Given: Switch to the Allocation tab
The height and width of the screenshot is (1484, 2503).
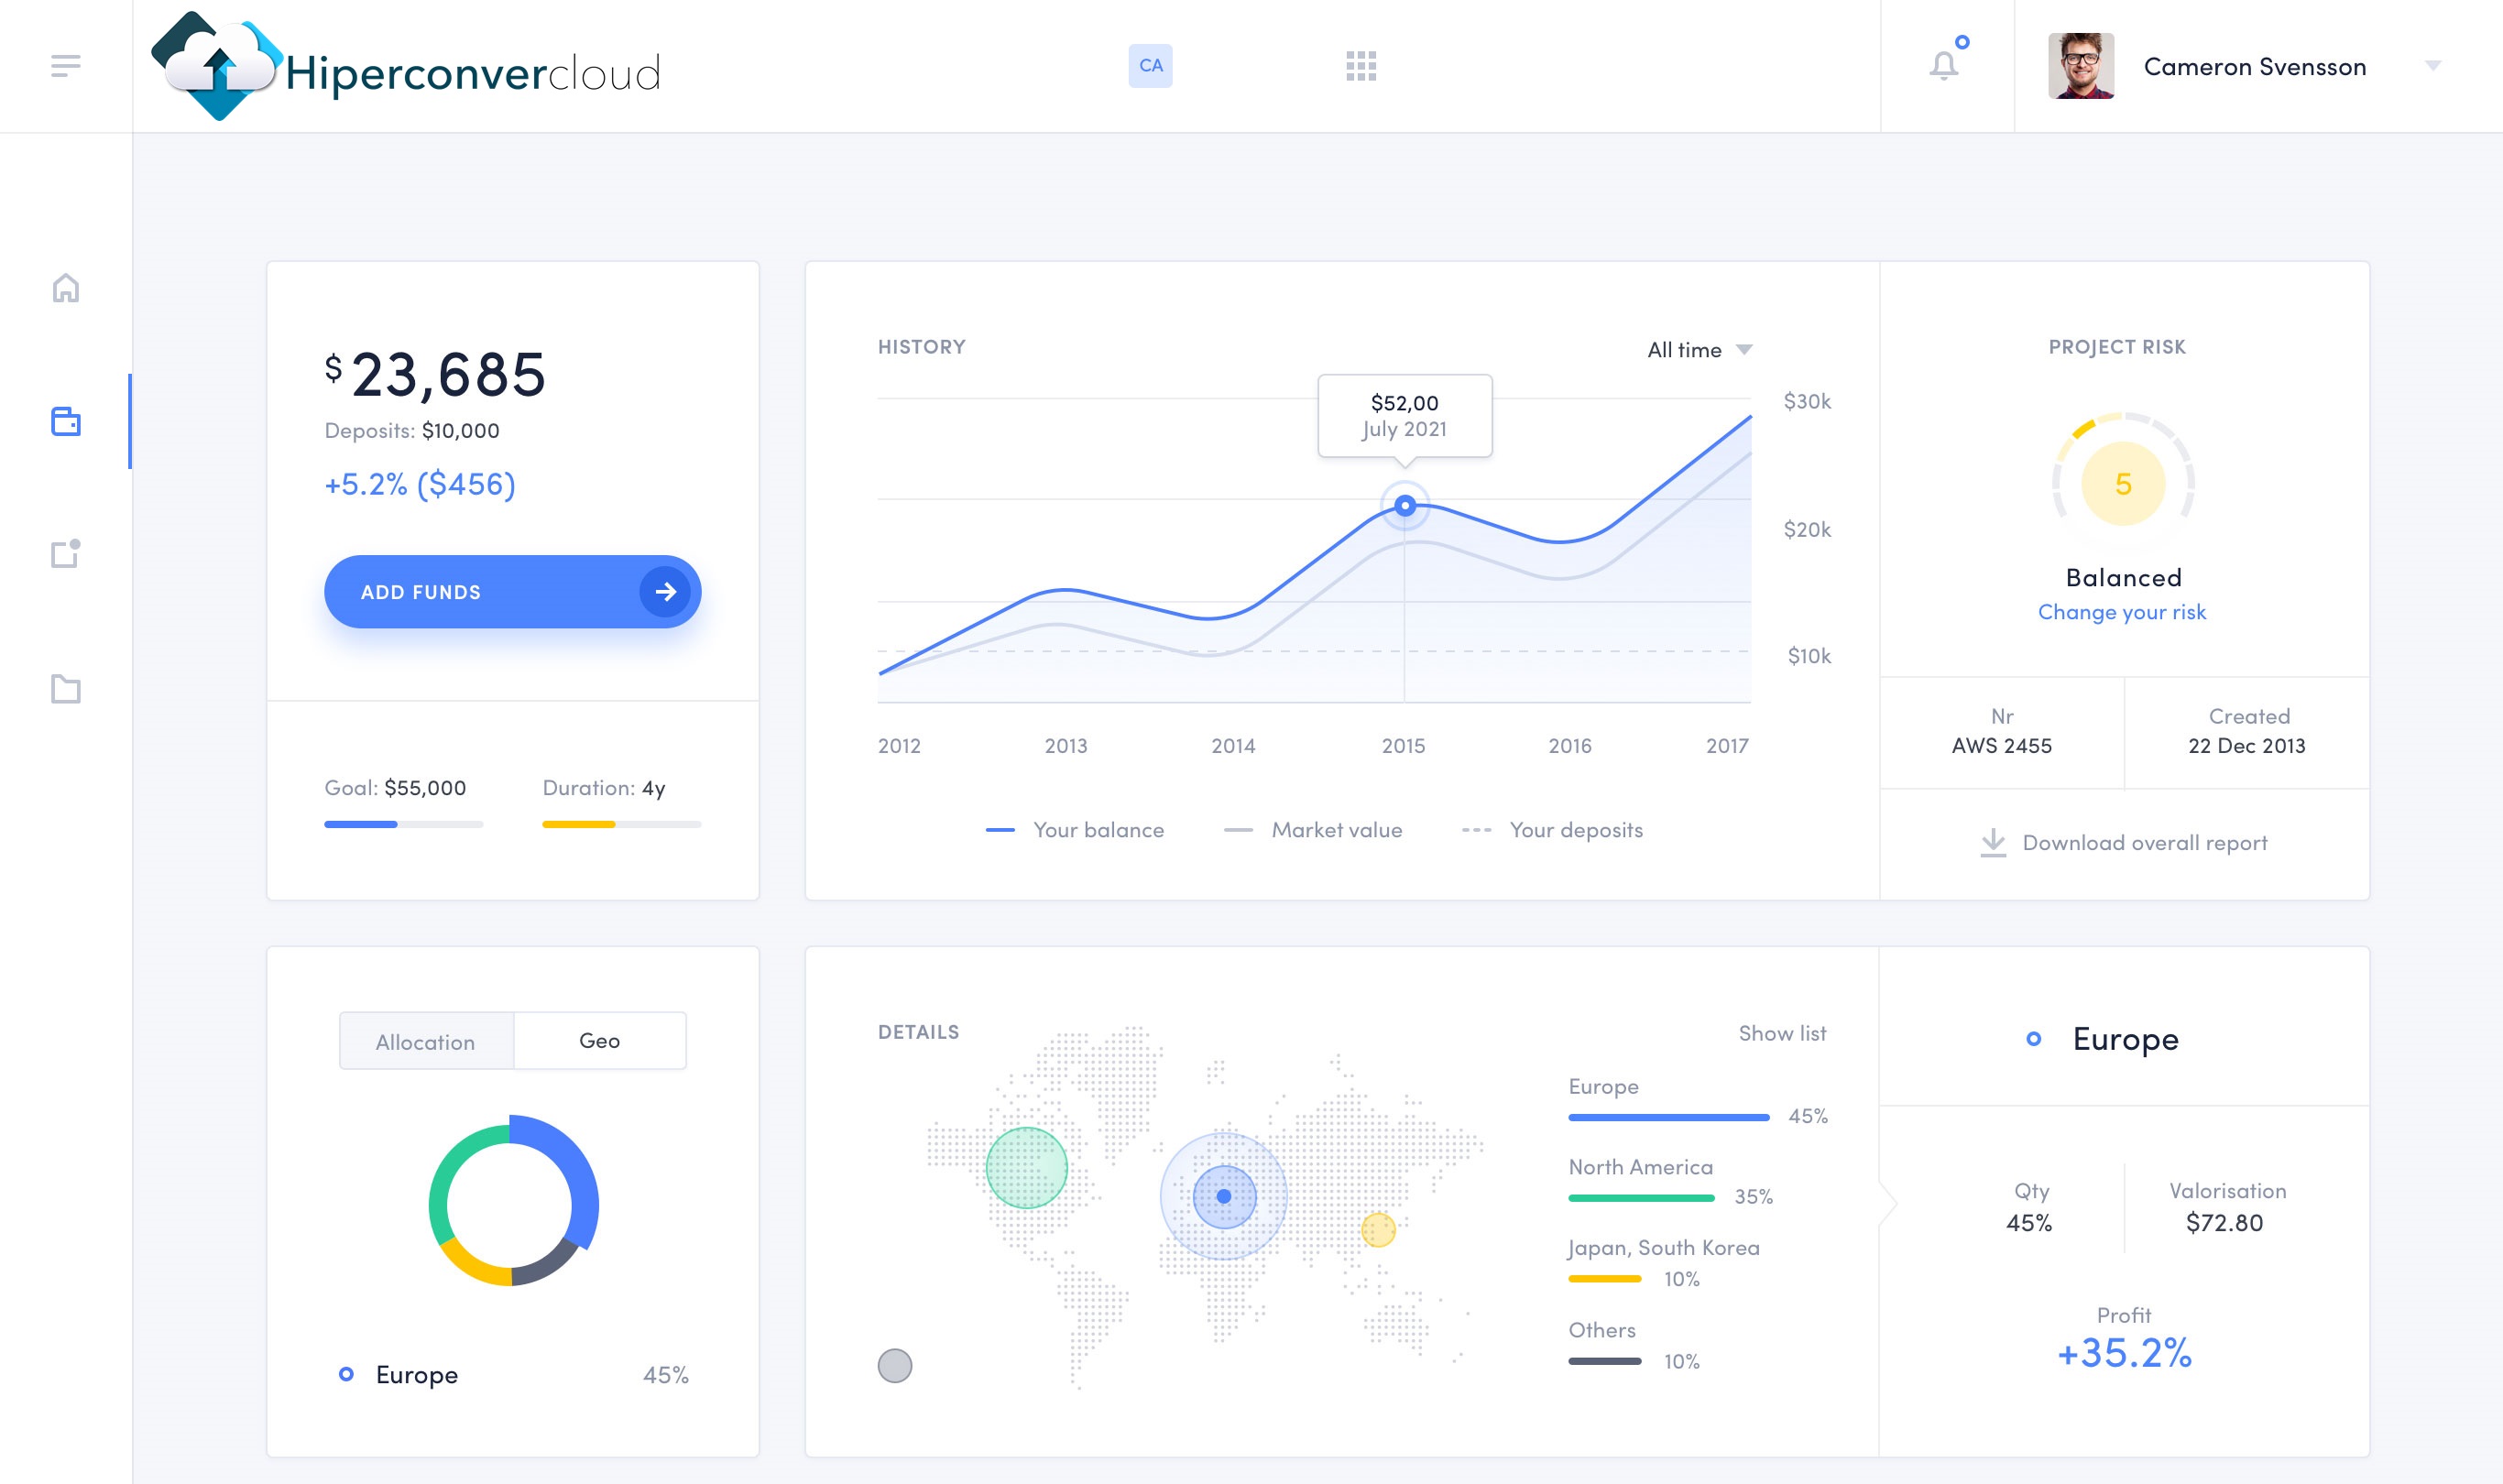Looking at the screenshot, I should 426,1041.
